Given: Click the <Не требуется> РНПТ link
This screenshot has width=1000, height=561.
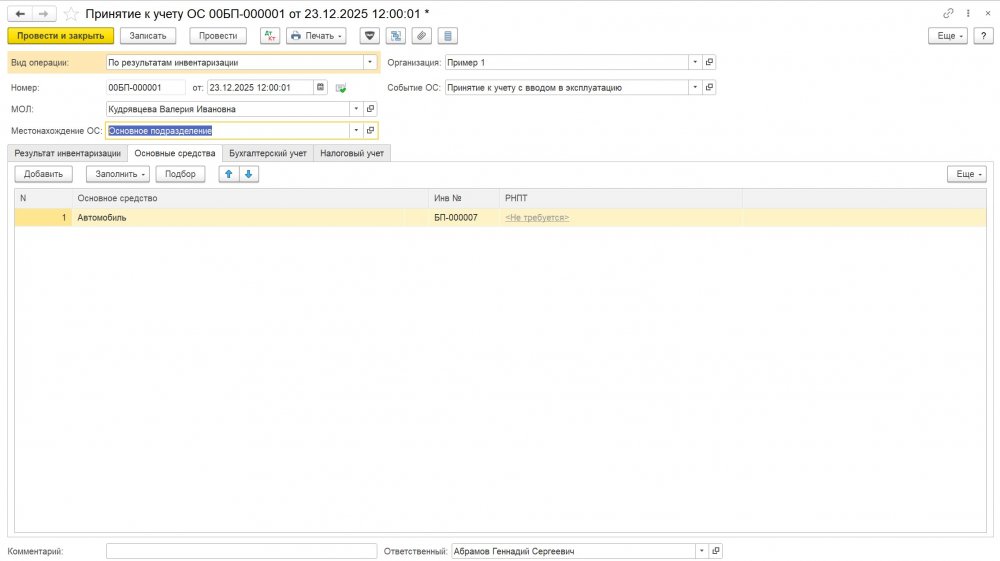Looking at the screenshot, I should point(537,217).
